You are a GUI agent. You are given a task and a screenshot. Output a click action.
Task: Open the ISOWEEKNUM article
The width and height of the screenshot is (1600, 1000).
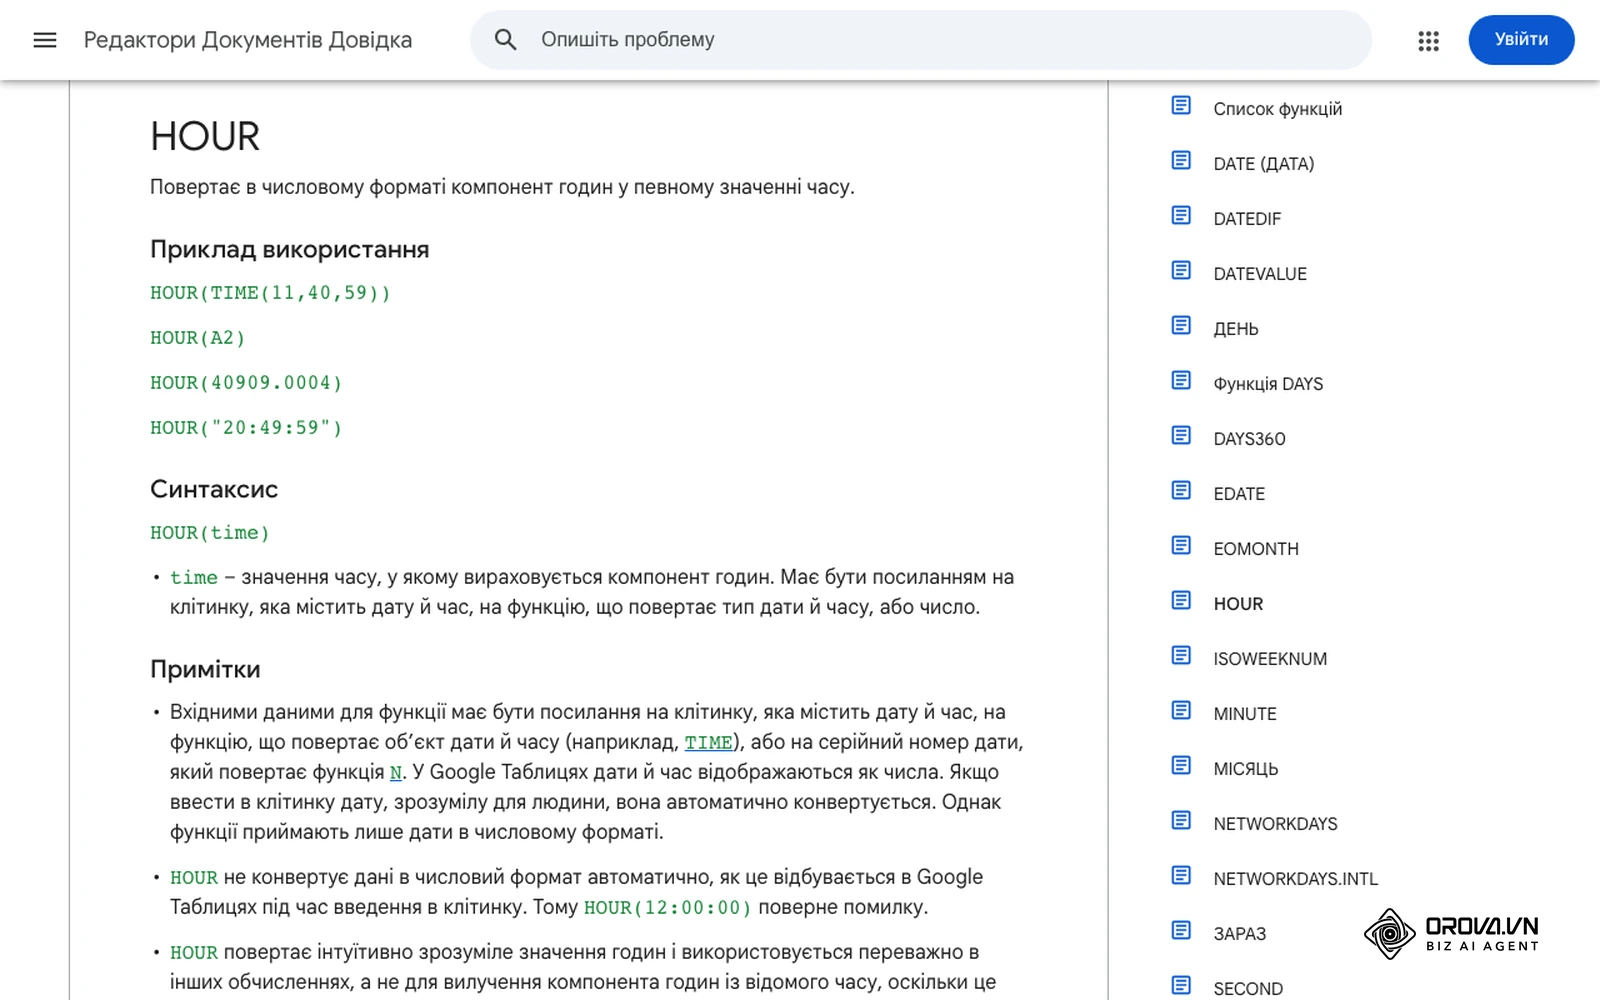click(x=1270, y=659)
